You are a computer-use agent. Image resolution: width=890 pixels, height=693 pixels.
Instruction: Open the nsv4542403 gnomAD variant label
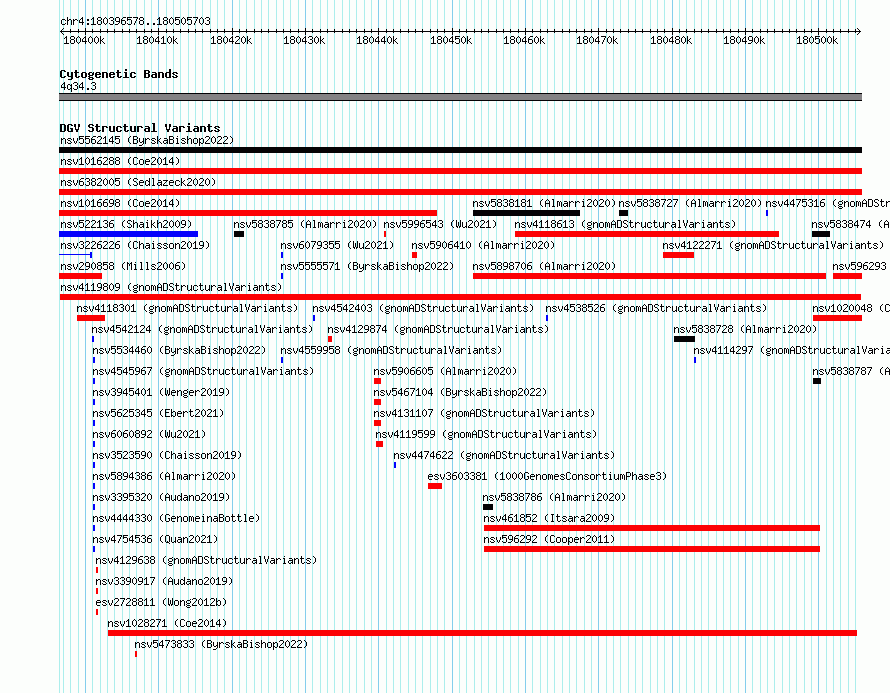point(423,308)
